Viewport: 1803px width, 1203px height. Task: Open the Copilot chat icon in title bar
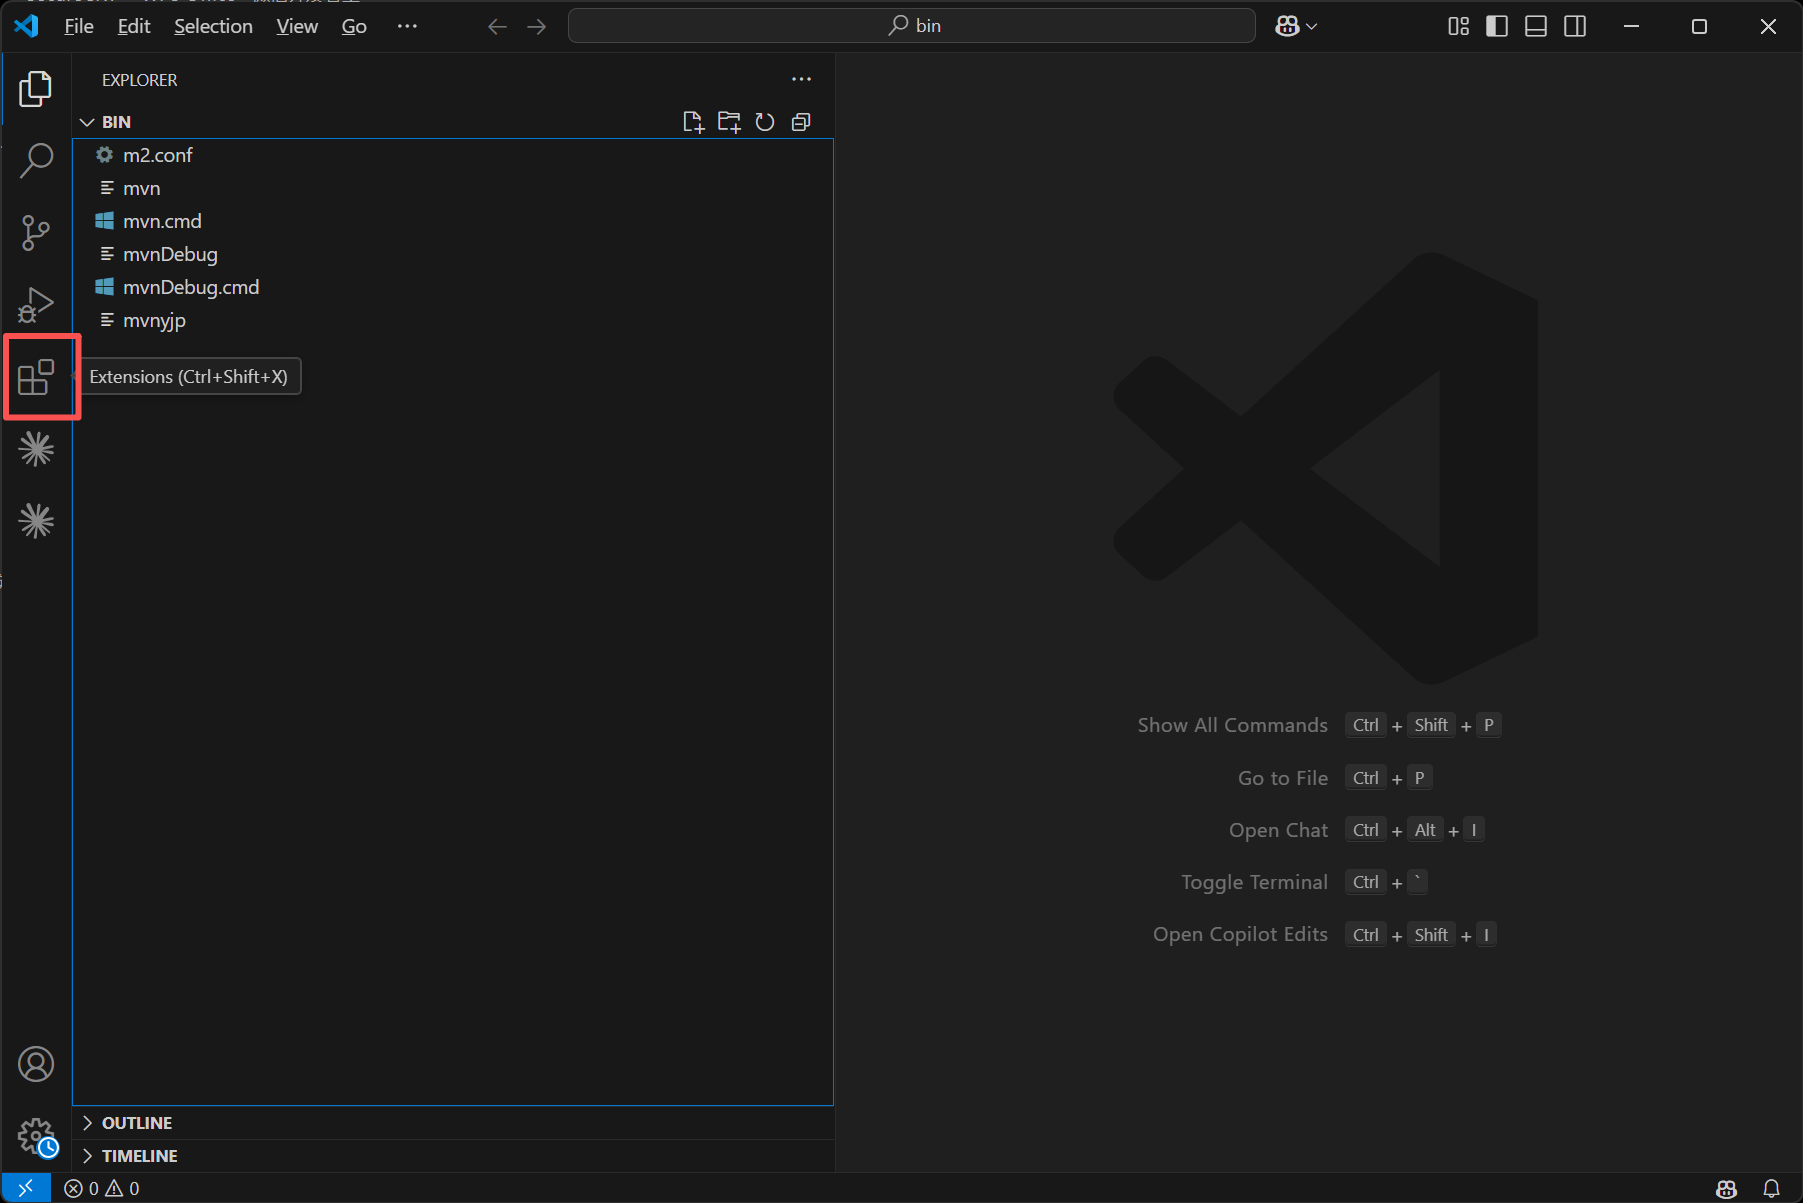tap(1287, 27)
